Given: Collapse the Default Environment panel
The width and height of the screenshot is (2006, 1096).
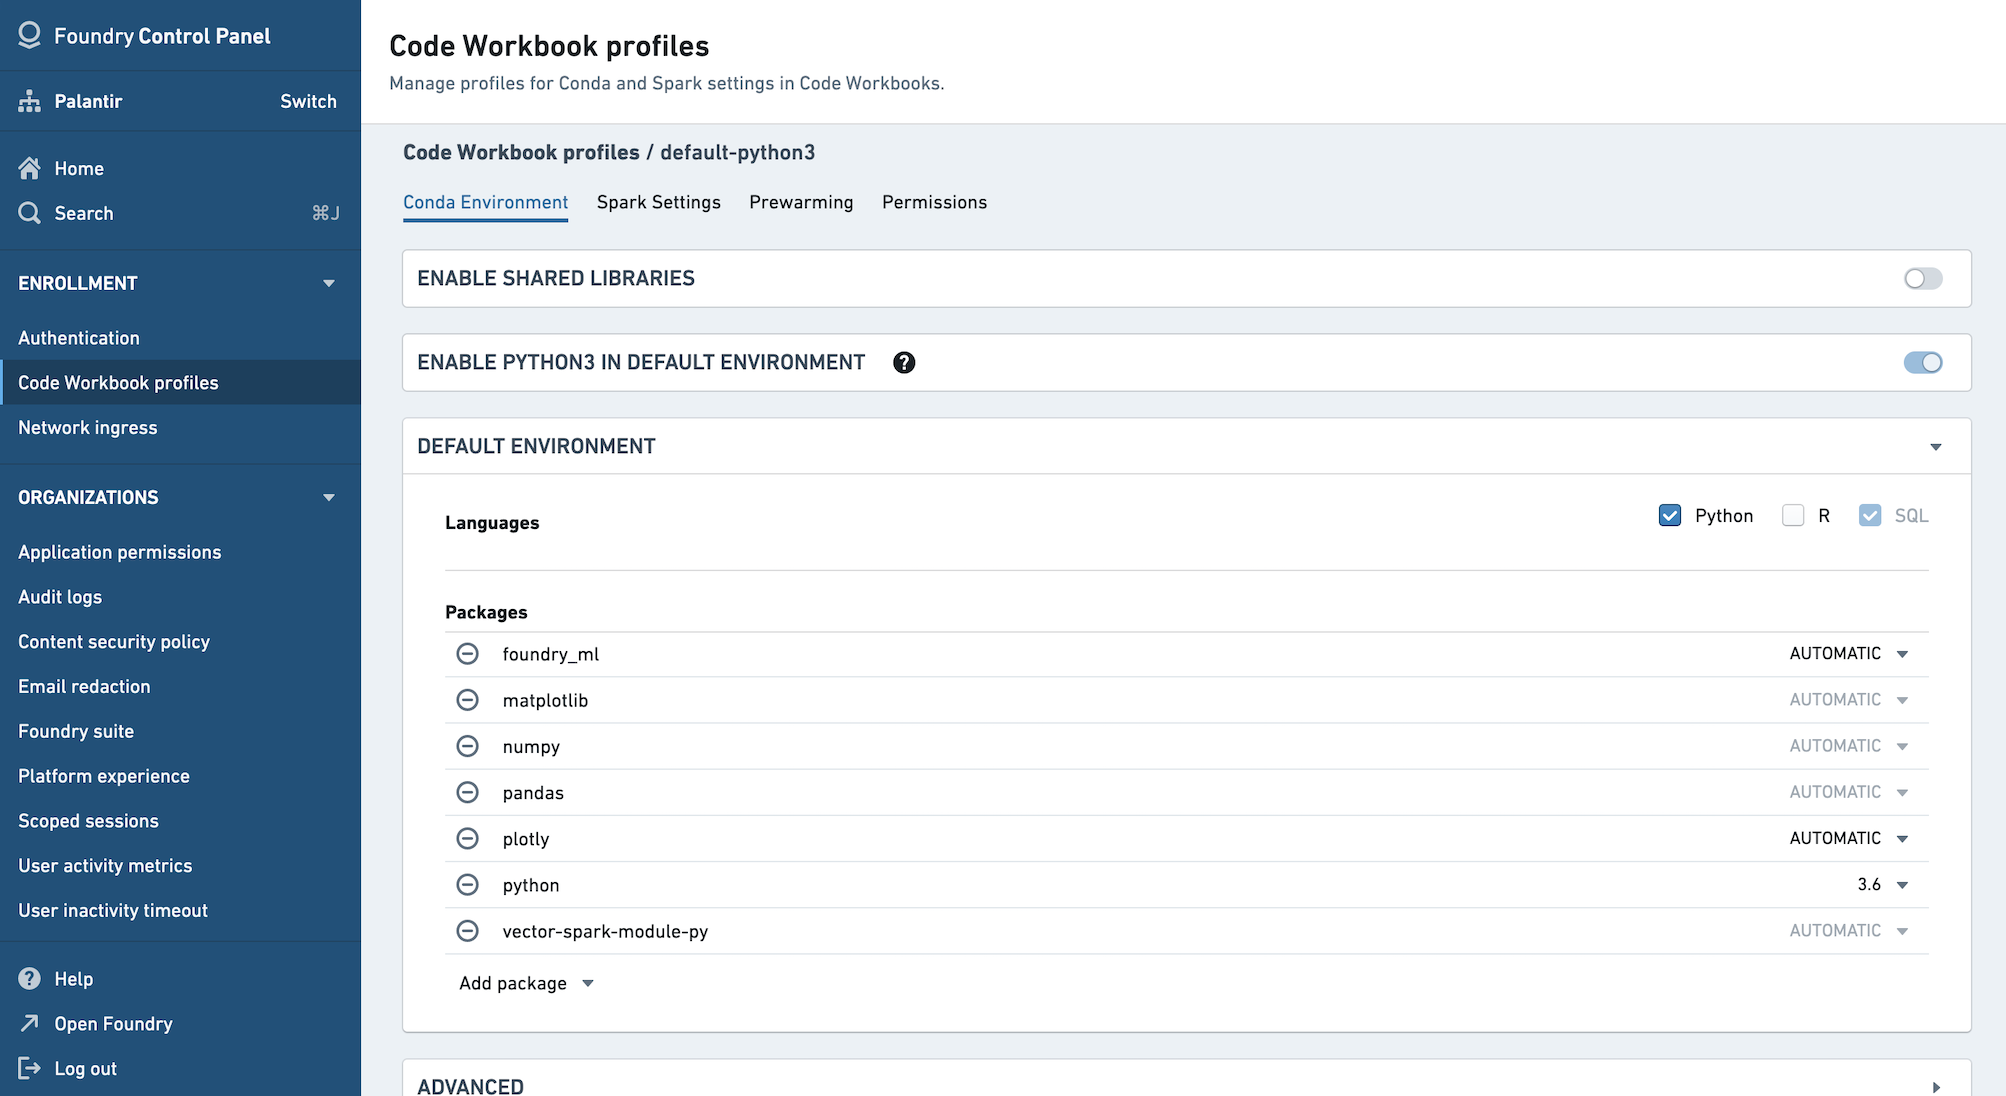Looking at the screenshot, I should (x=1936, y=447).
